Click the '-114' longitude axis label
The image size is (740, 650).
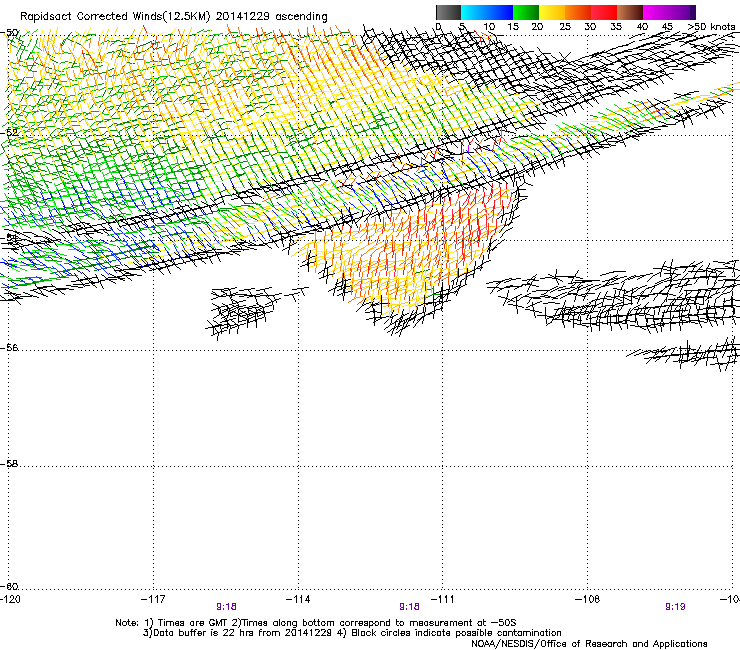298,599
